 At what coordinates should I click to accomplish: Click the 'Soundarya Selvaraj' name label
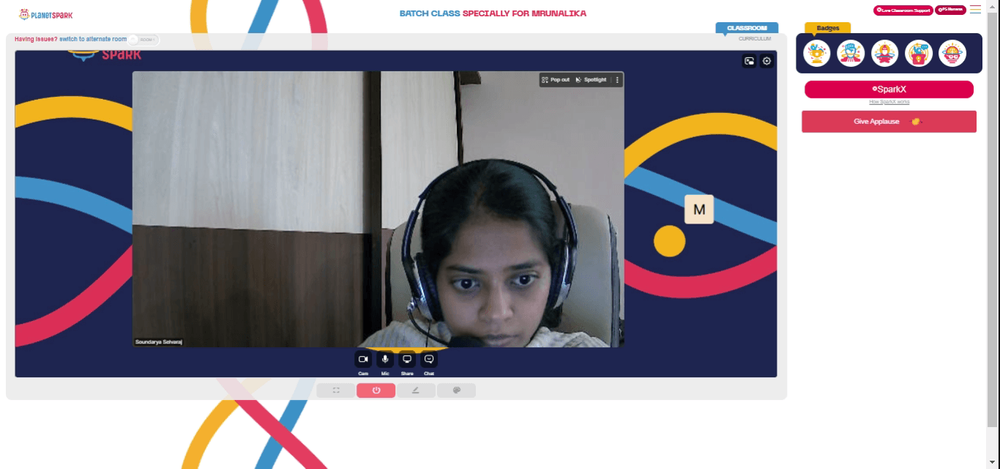coord(158,342)
